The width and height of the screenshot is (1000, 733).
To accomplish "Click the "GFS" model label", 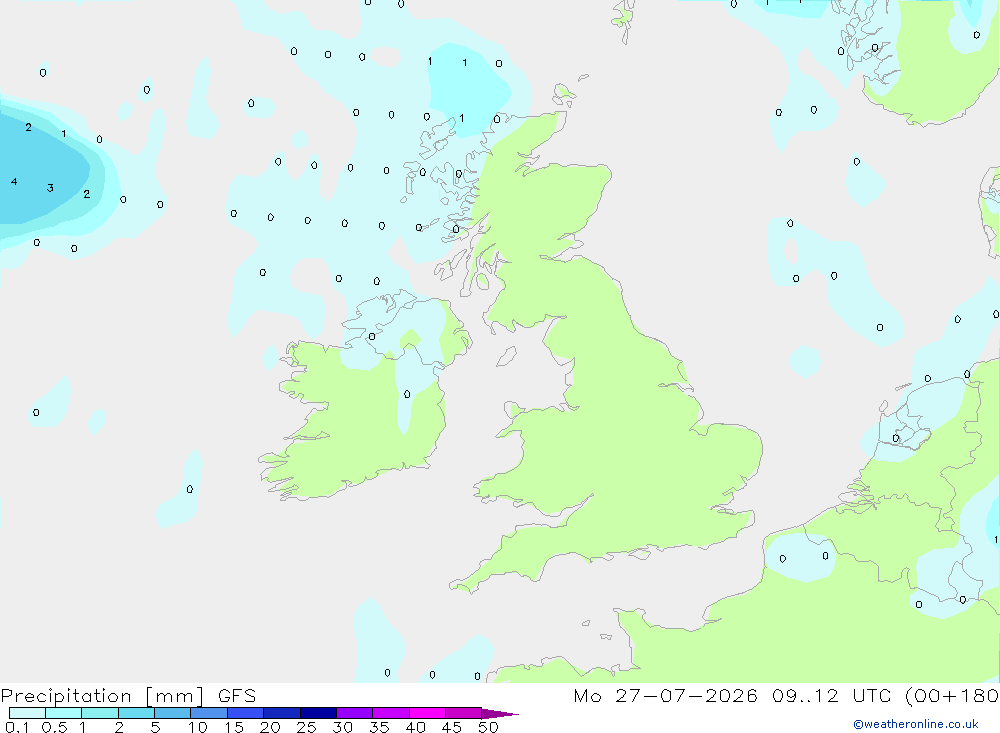I will click(237, 696).
